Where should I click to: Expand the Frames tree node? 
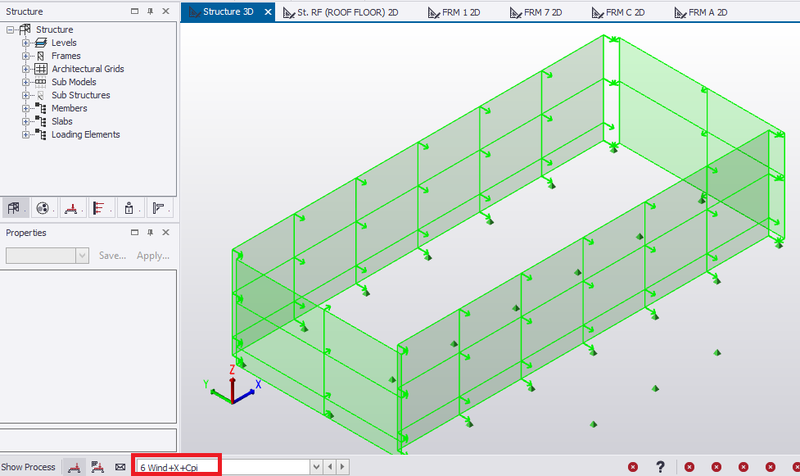pyautogui.click(x=26, y=56)
